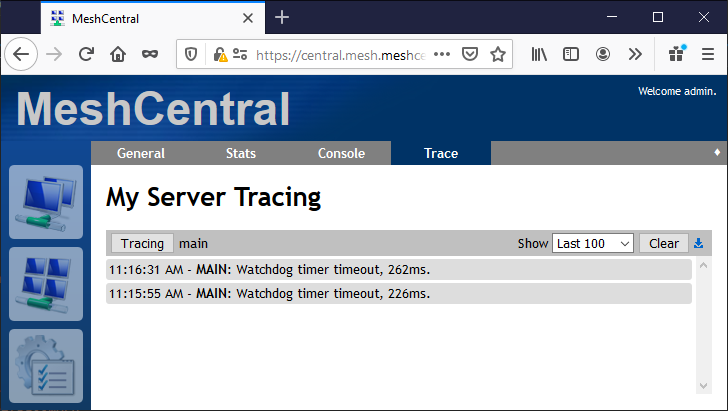Viewport: 728px width, 411px height.
Task: Go back to the previous page
Action: pyautogui.click(x=21, y=54)
